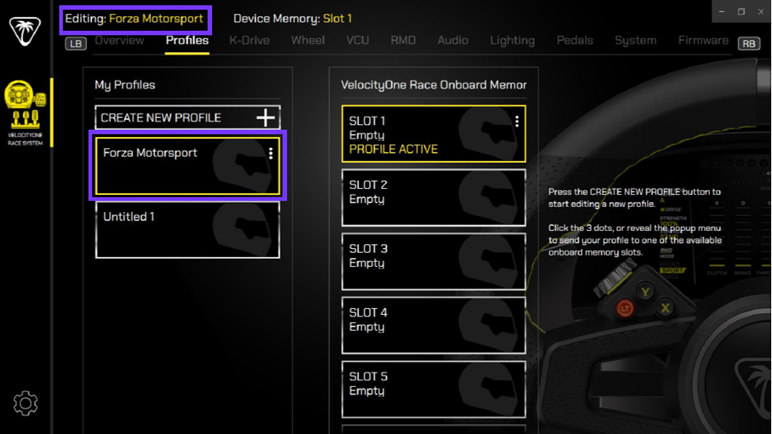Open the K-Drive tab
The image size is (772, 434).
249,40
